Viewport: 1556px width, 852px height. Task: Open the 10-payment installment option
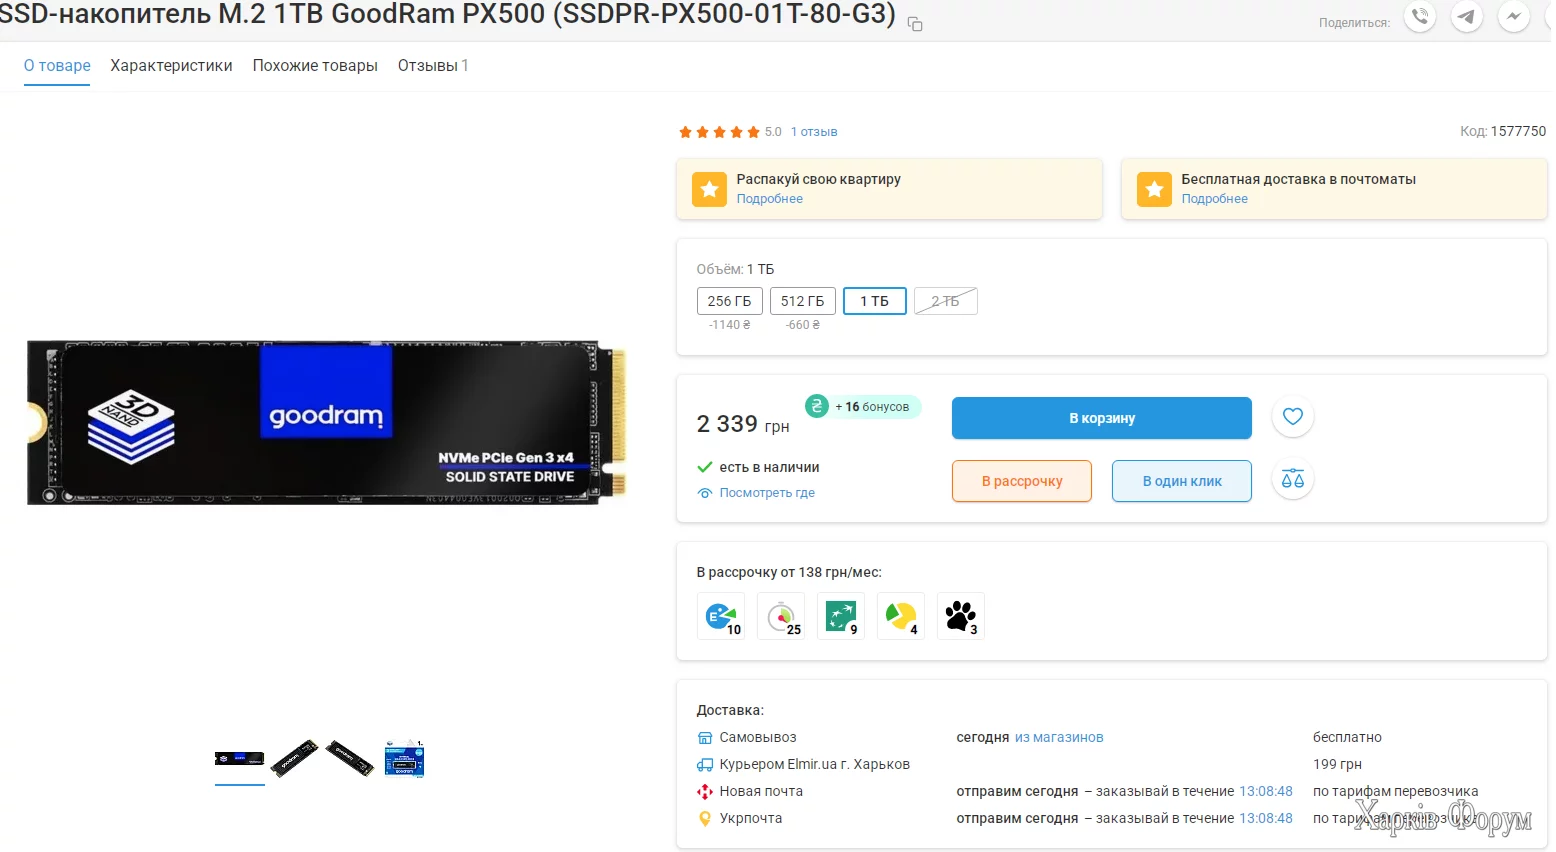pos(721,616)
